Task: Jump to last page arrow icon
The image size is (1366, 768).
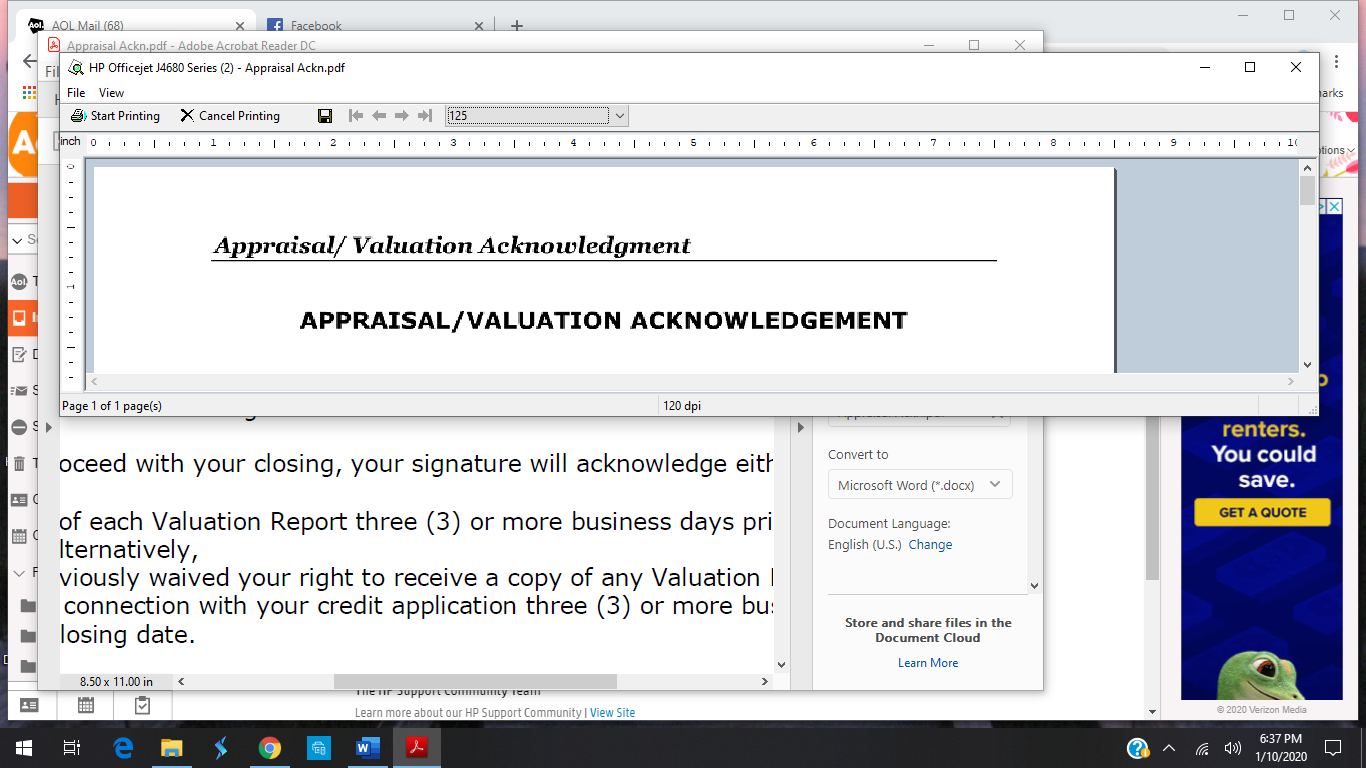Action: pos(425,116)
